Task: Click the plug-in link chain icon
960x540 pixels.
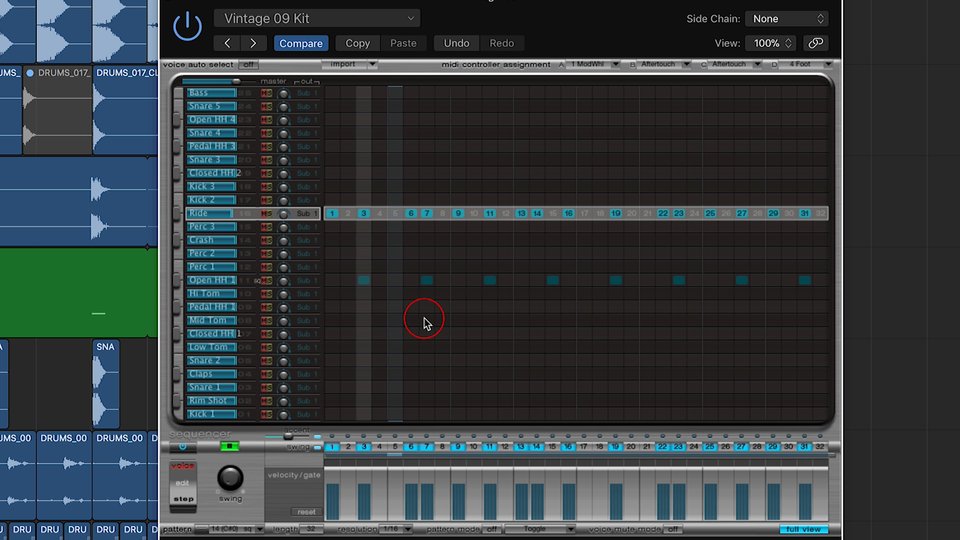Action: pyautogui.click(x=816, y=43)
